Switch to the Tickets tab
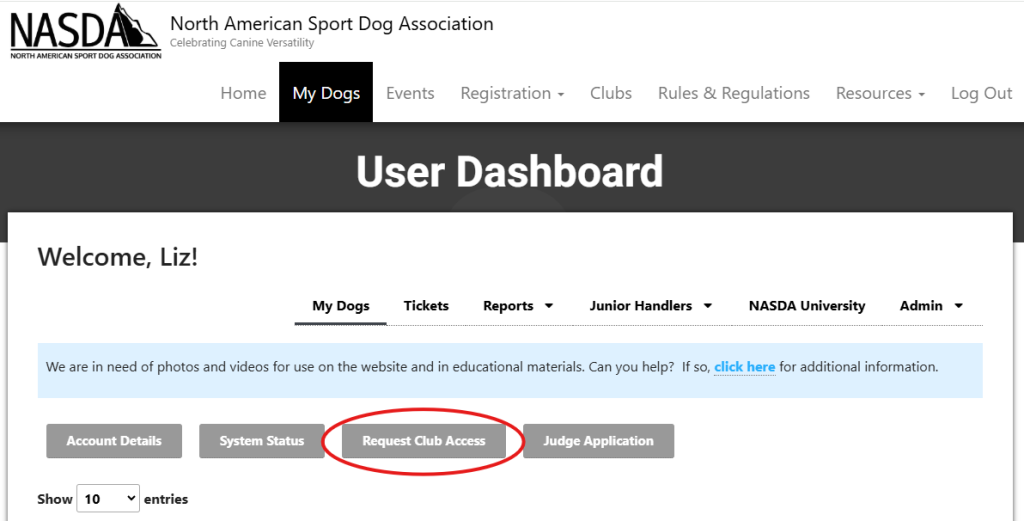The height and width of the screenshot is (521, 1024). tap(426, 306)
